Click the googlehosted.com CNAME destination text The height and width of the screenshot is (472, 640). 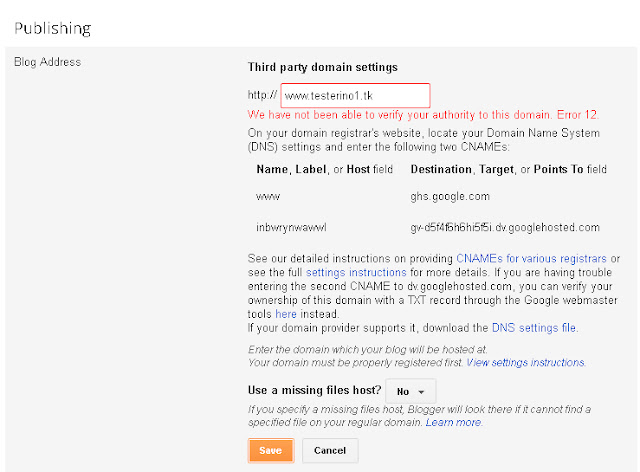[505, 227]
